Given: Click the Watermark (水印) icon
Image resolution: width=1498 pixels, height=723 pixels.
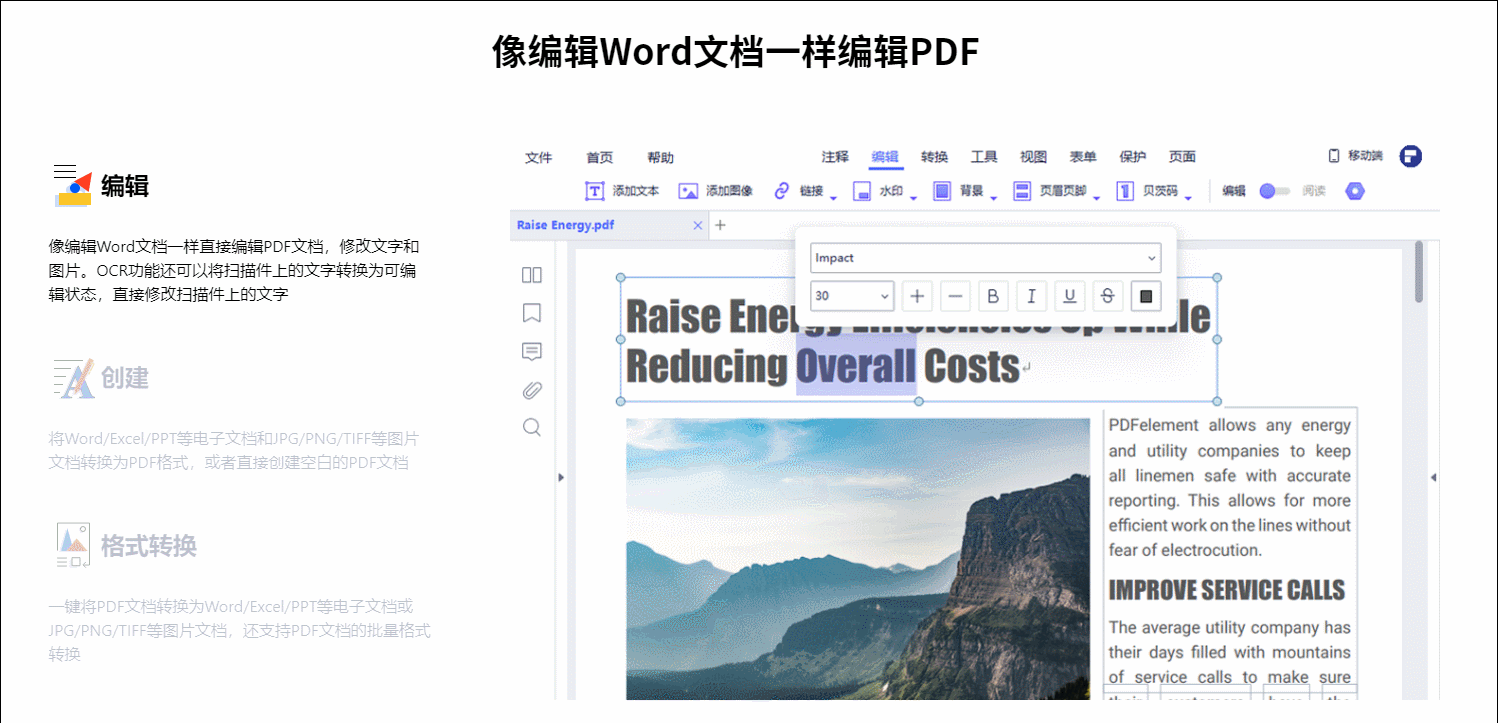Looking at the screenshot, I should tap(862, 191).
